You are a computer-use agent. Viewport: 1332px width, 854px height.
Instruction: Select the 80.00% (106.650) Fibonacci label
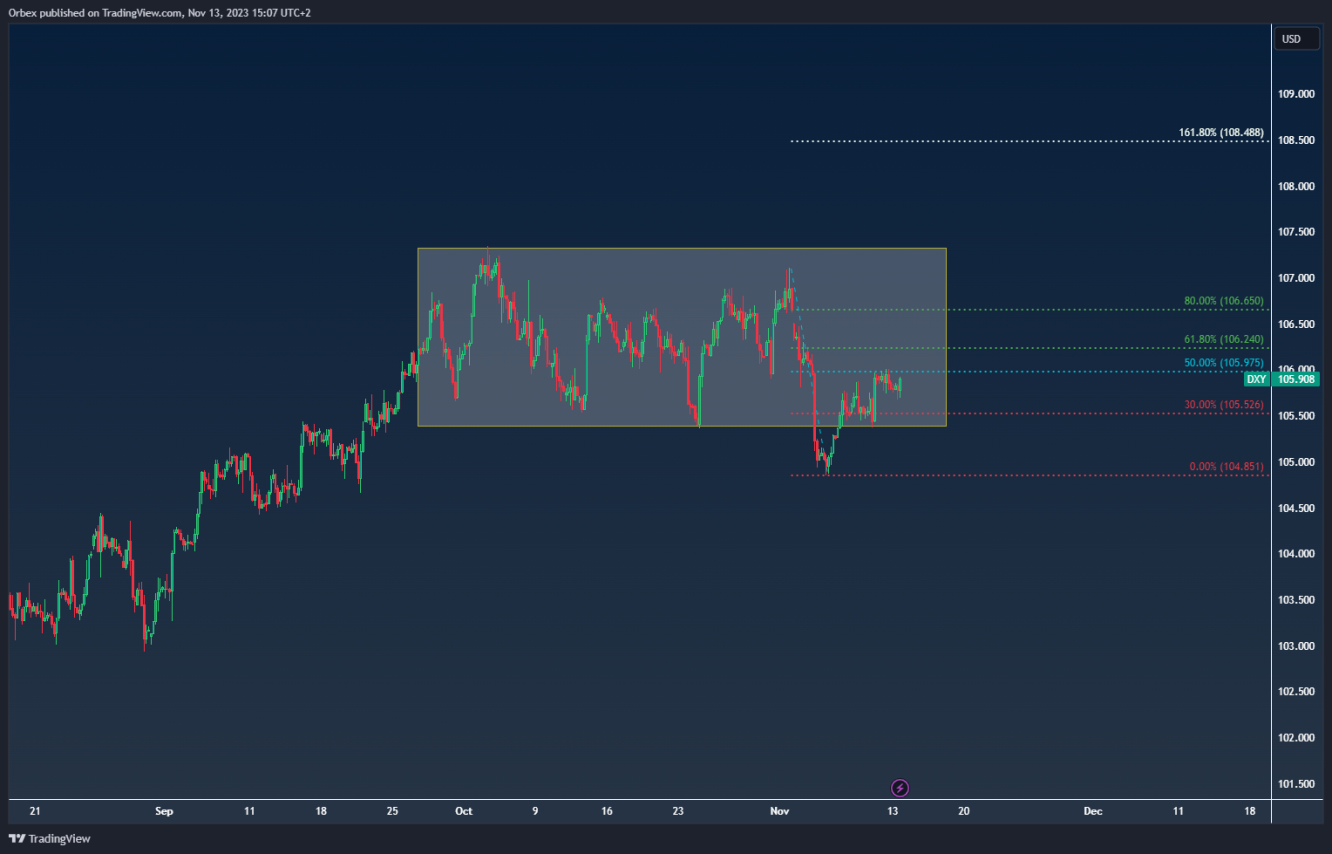click(1224, 300)
